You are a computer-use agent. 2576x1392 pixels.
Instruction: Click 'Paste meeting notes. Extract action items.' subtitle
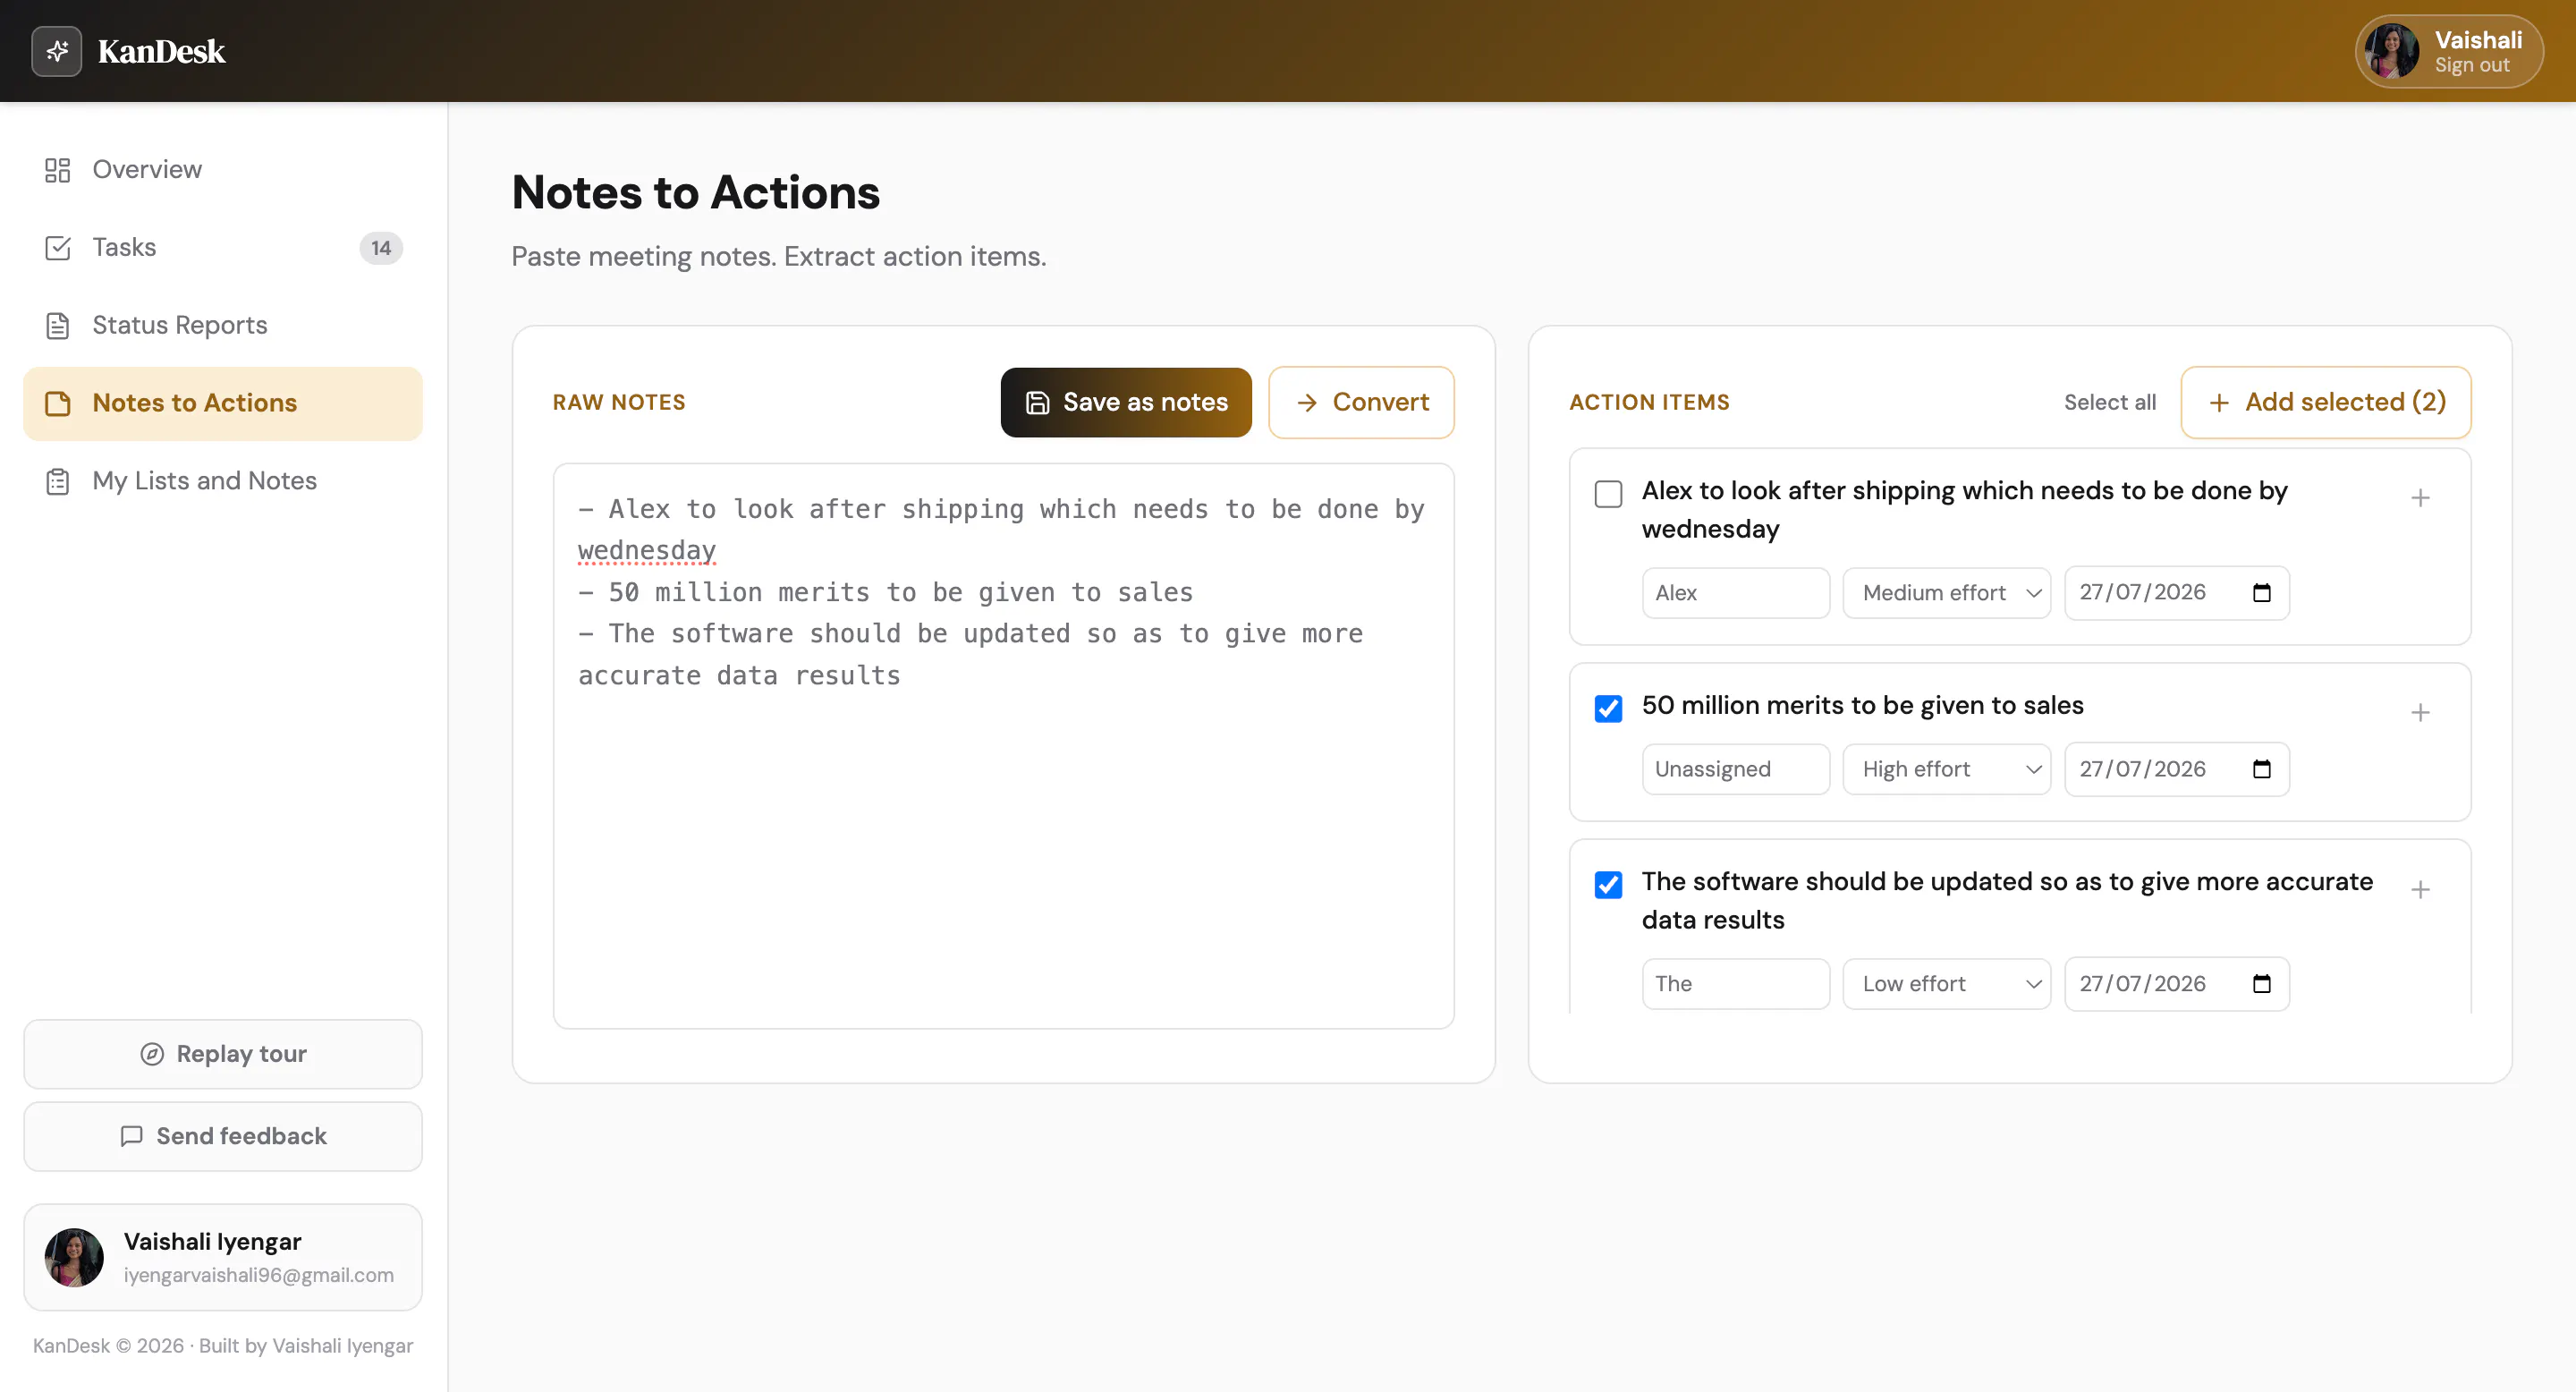pyautogui.click(x=778, y=257)
